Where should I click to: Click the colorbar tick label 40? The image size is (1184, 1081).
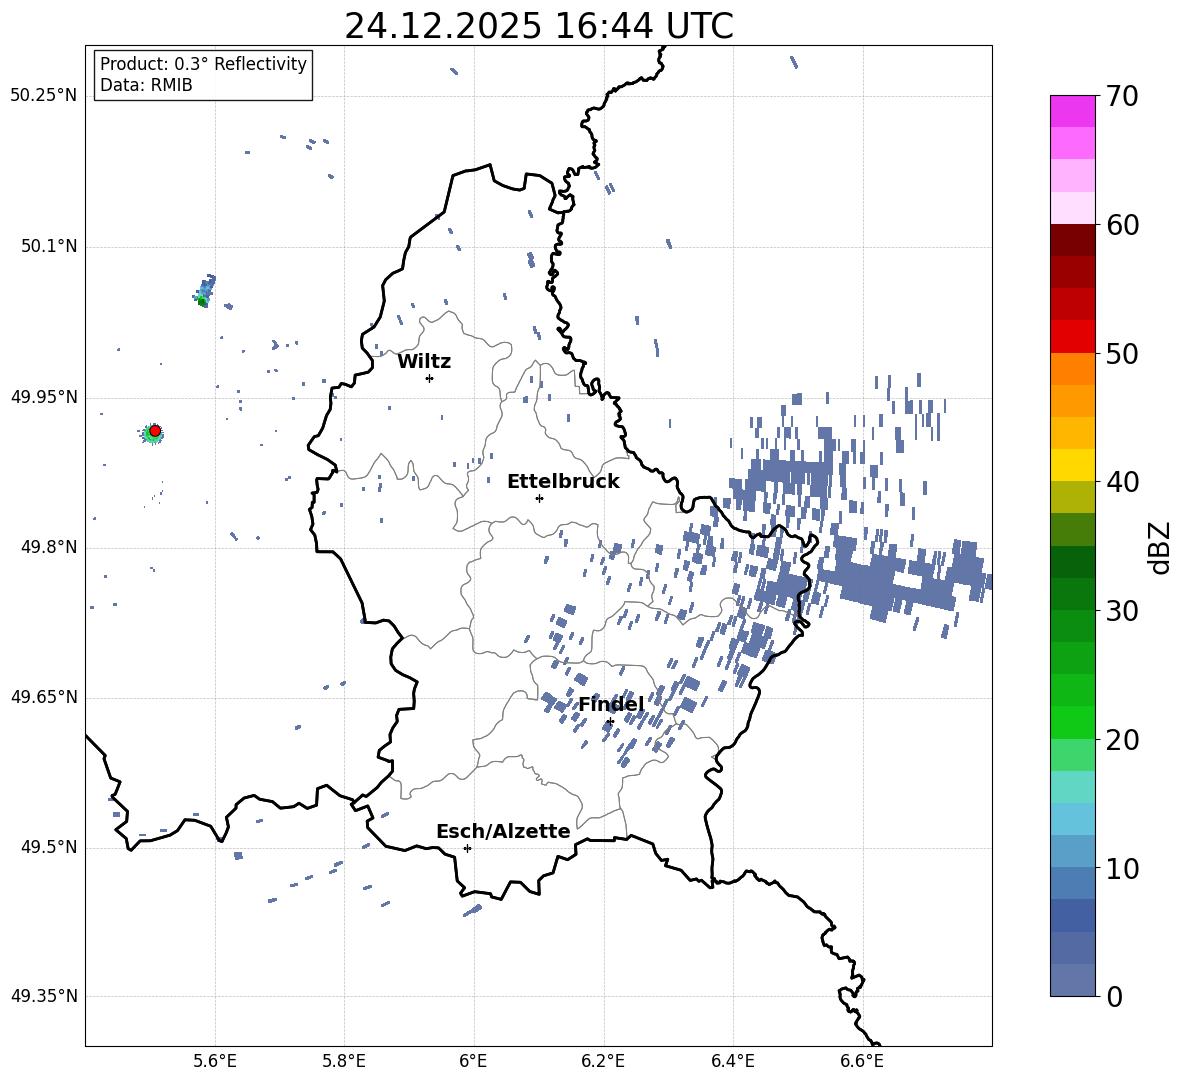coord(1122,482)
